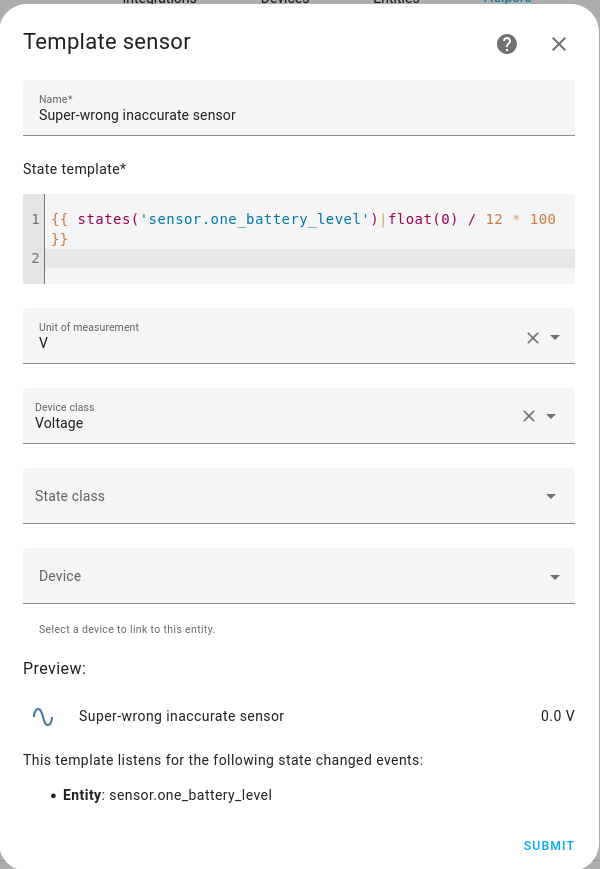Viewport: 600px width, 869px height.
Task: Close the Template sensor dialog
Action: click(x=558, y=44)
